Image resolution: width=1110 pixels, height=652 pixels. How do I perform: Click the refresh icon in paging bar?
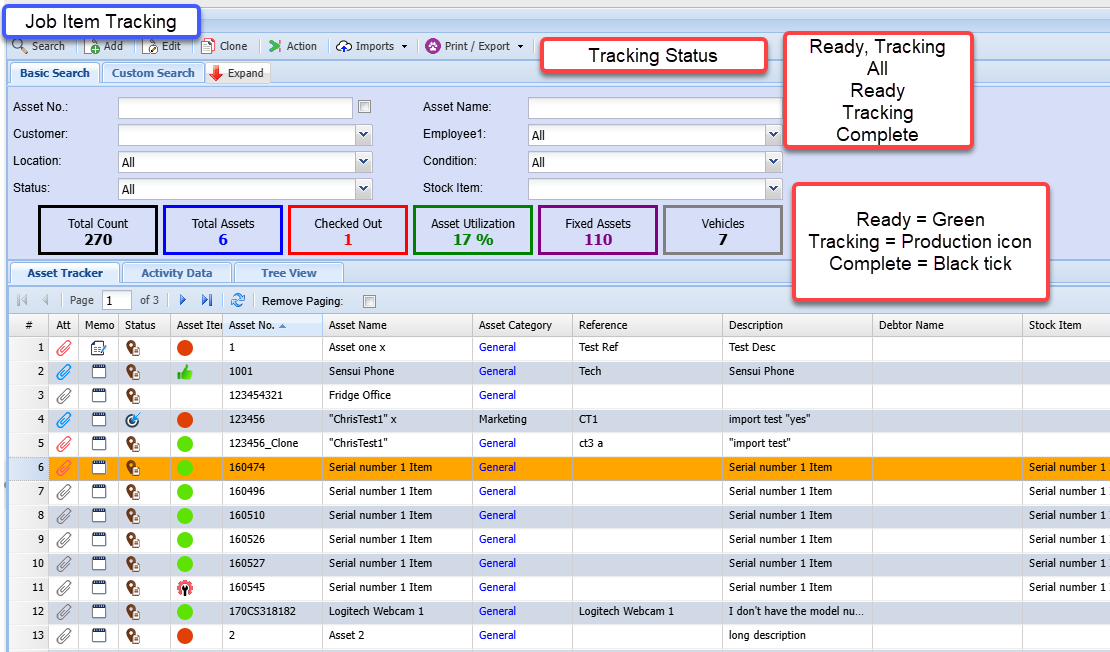pos(237,300)
